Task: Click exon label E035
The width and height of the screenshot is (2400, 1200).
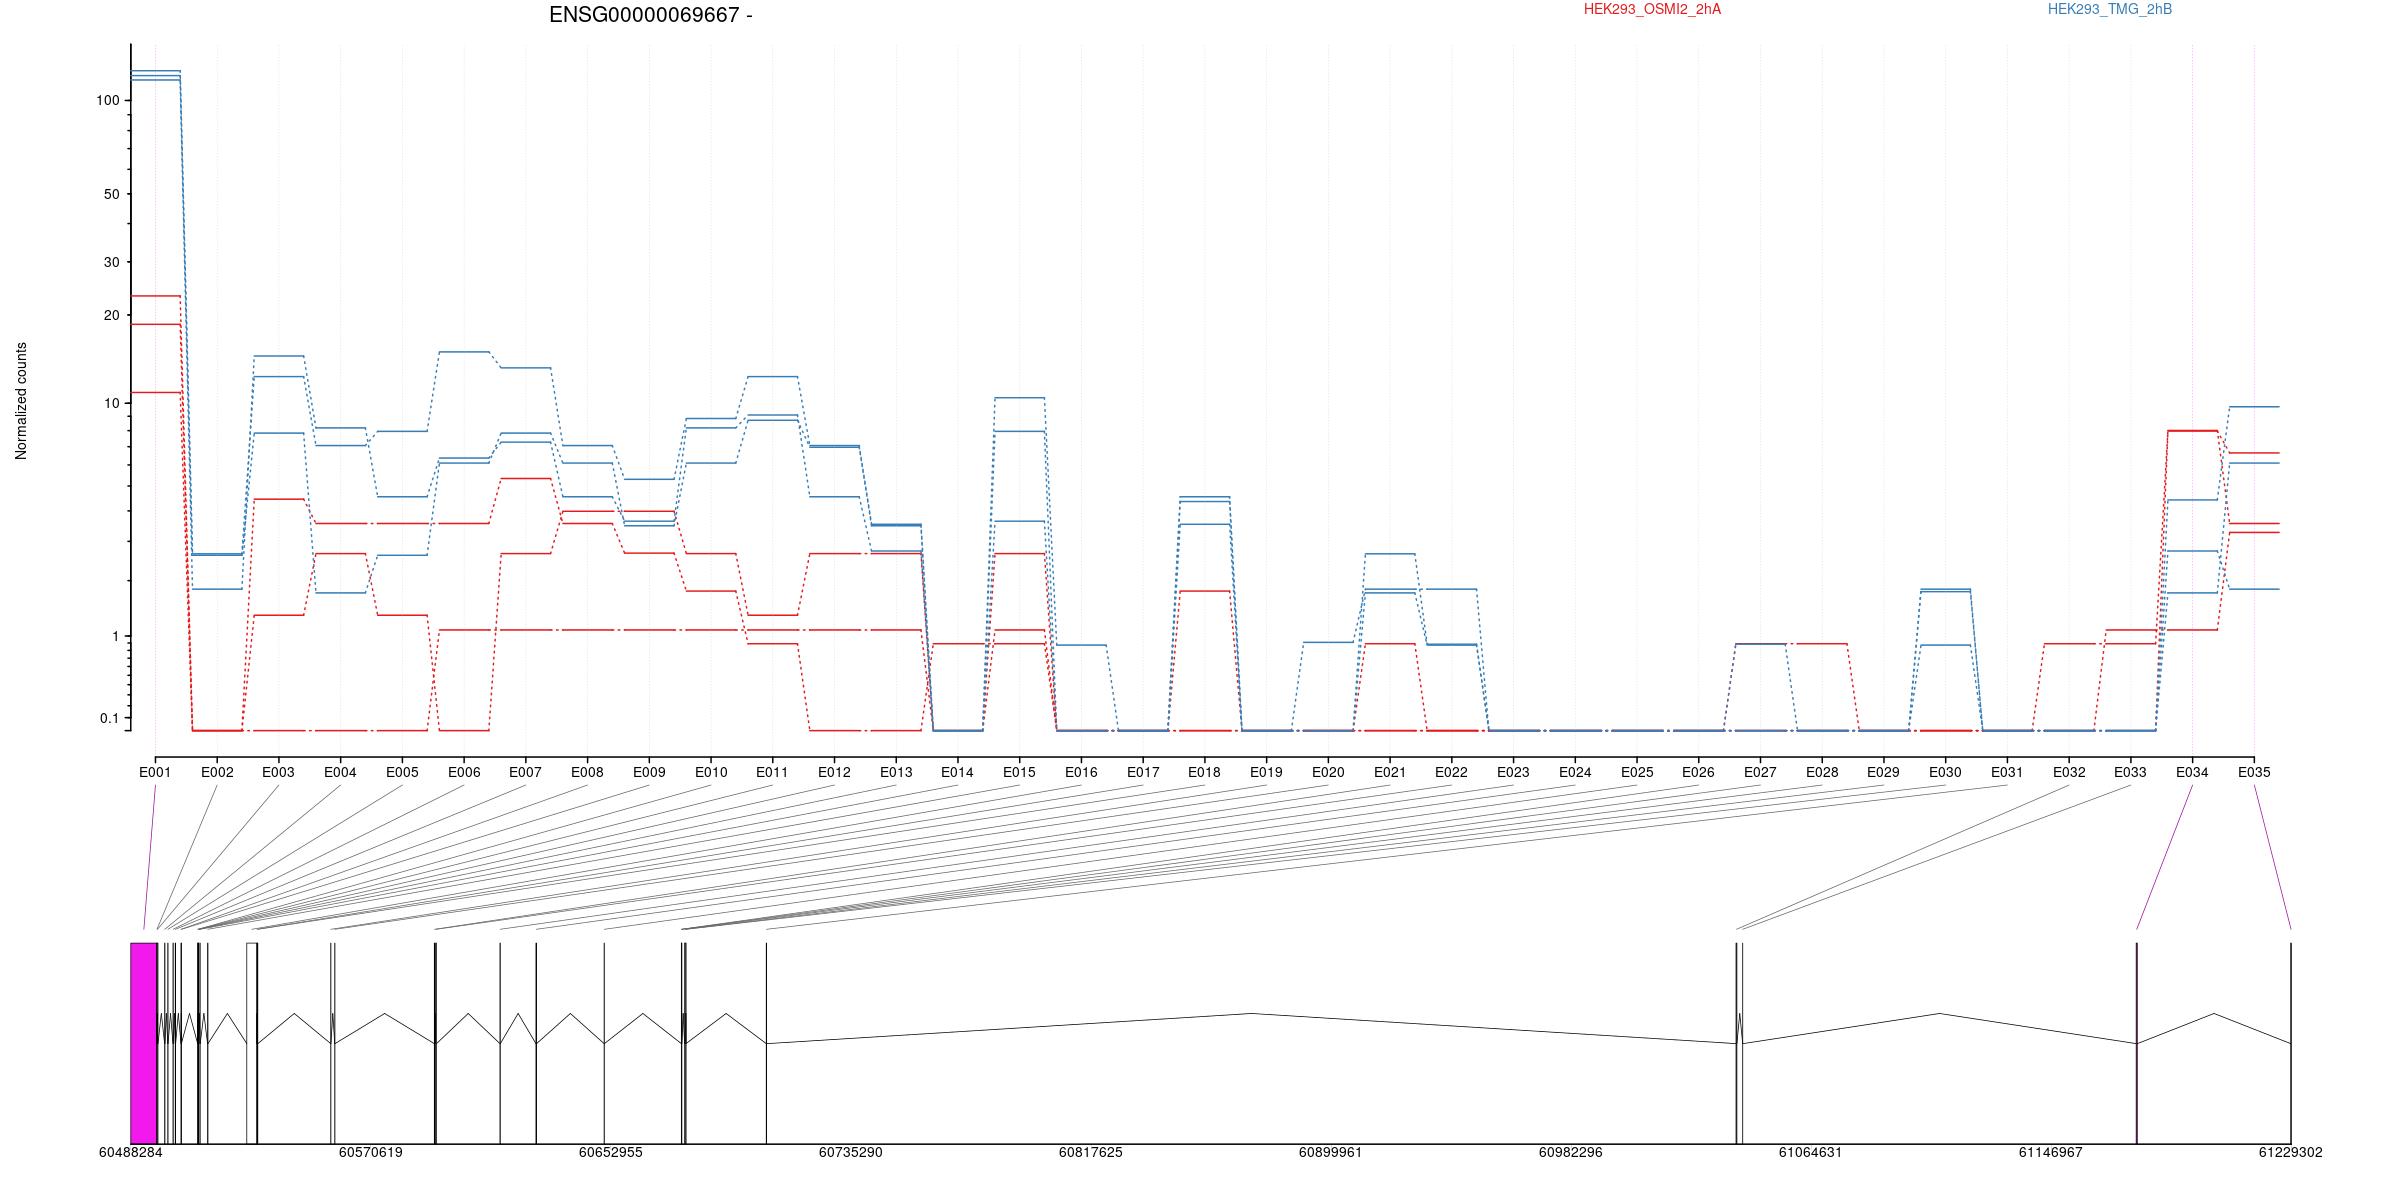Action: pos(2254,772)
